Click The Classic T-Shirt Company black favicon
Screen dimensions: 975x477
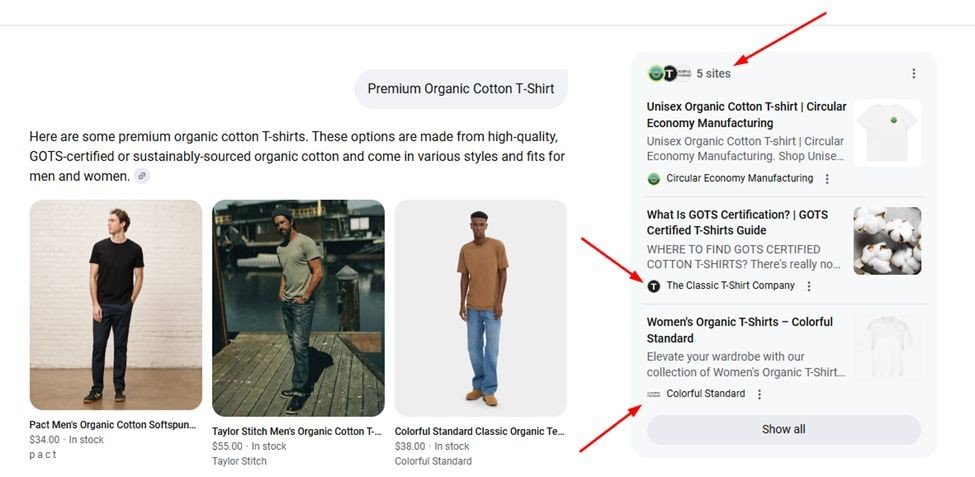tap(654, 286)
